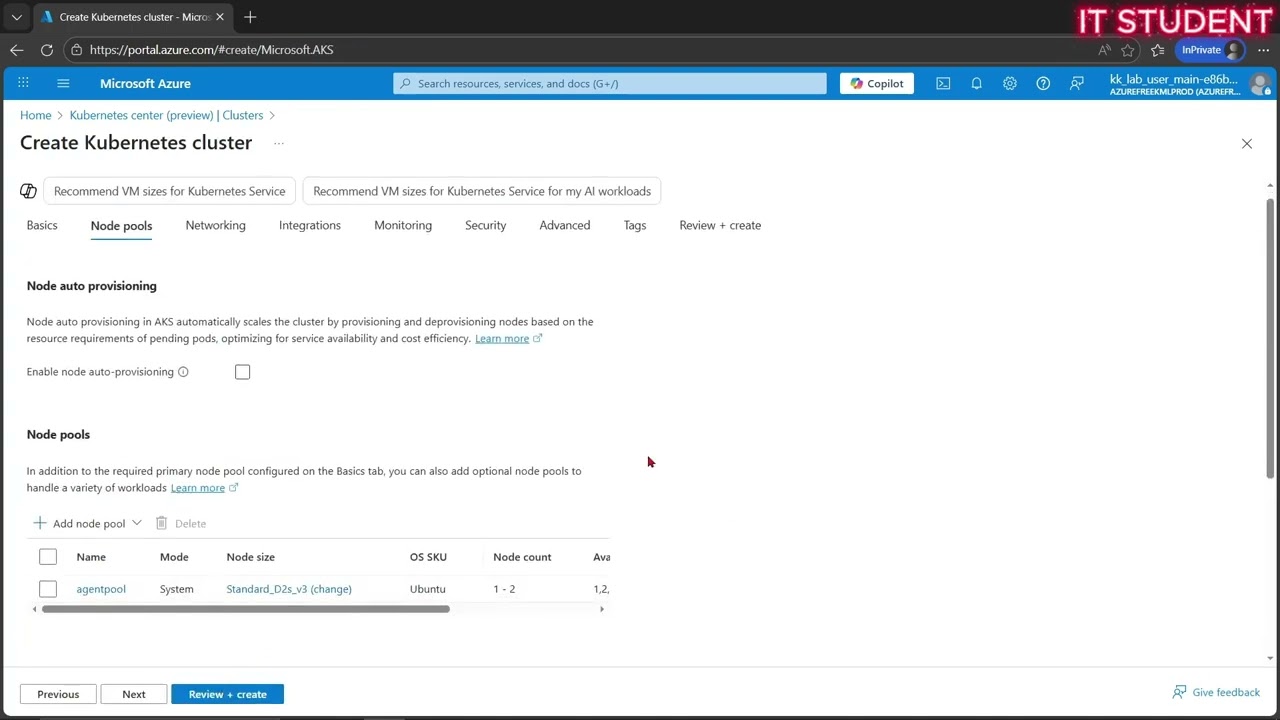Open the Integrations tab

click(310, 225)
